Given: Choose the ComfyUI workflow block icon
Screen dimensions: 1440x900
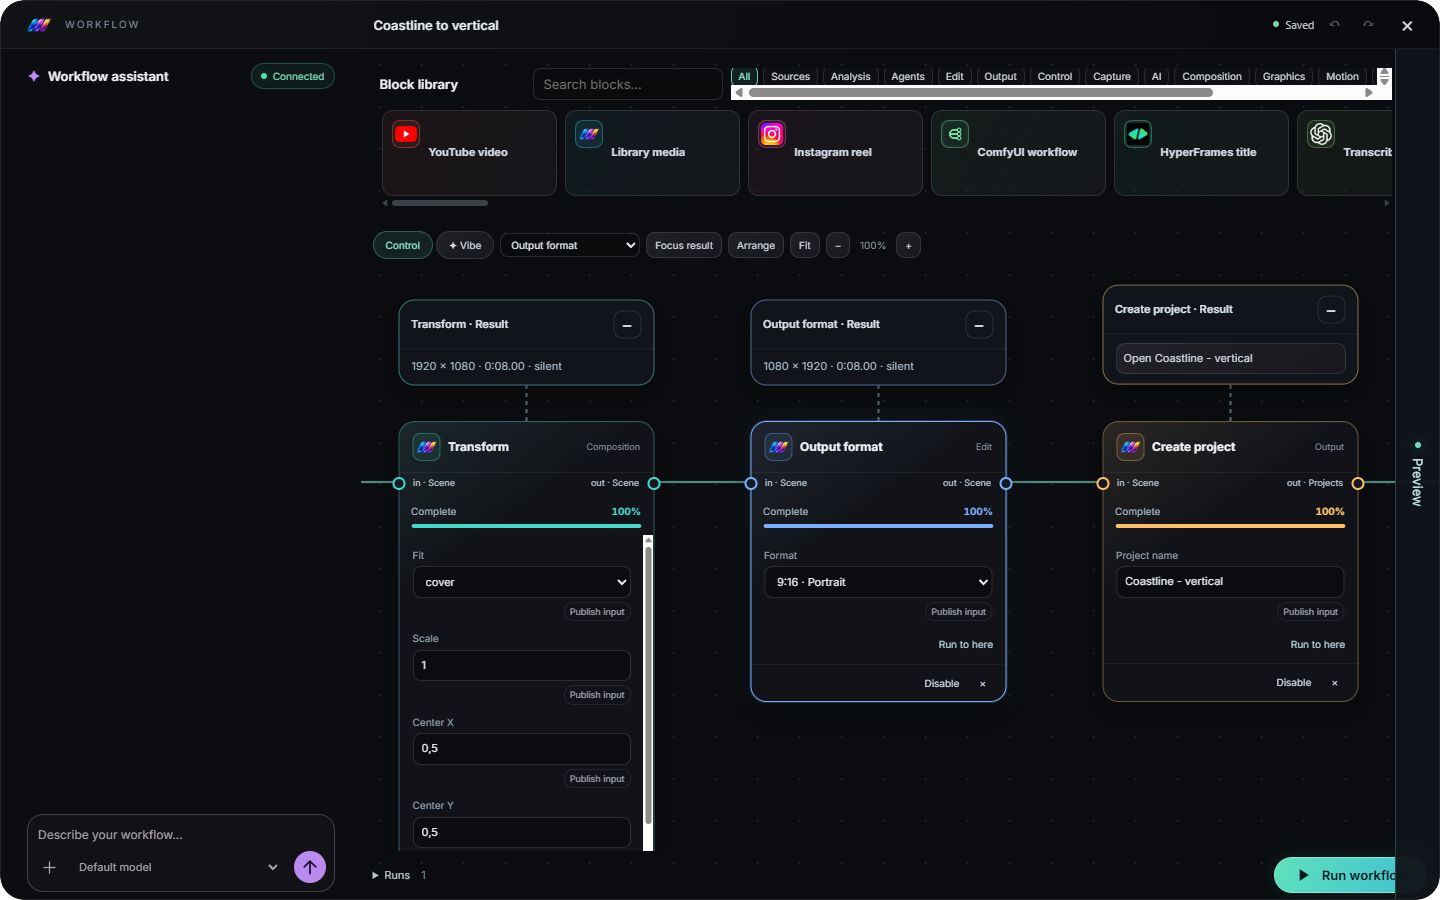Looking at the screenshot, I should tap(955, 134).
